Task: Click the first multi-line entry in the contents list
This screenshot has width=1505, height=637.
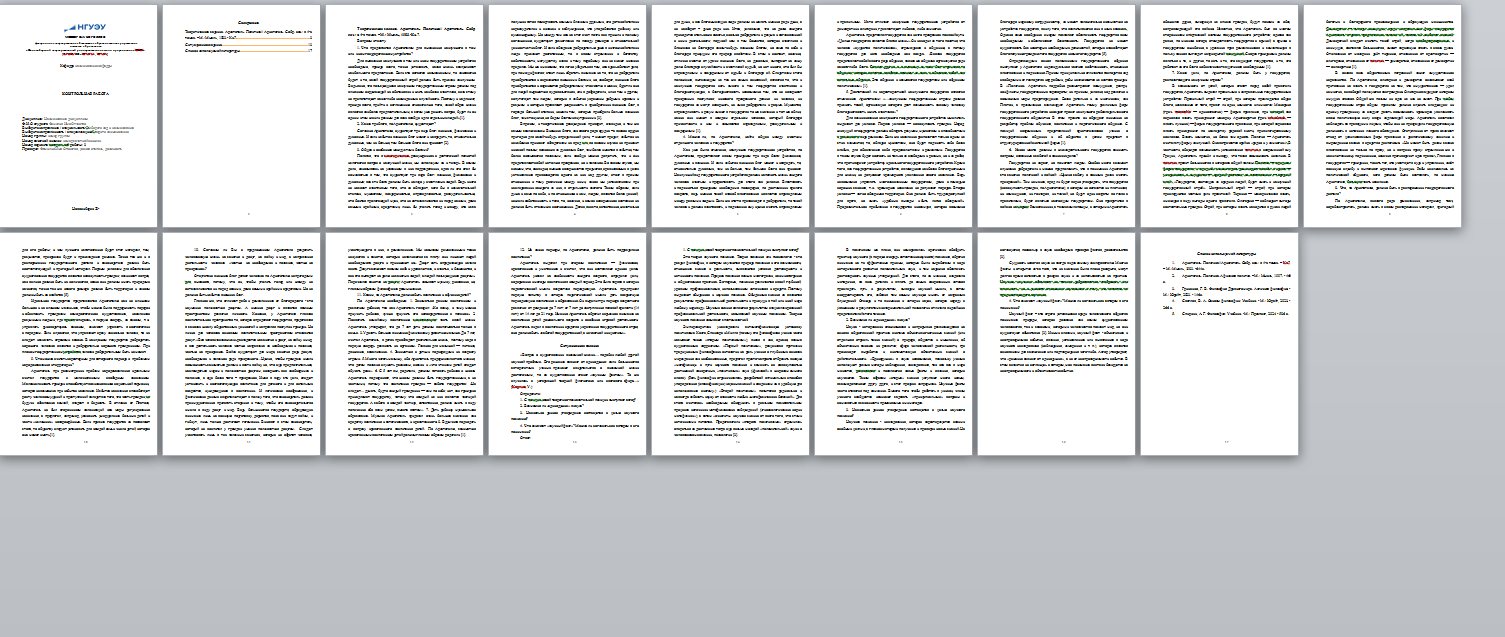Action: tap(248, 35)
